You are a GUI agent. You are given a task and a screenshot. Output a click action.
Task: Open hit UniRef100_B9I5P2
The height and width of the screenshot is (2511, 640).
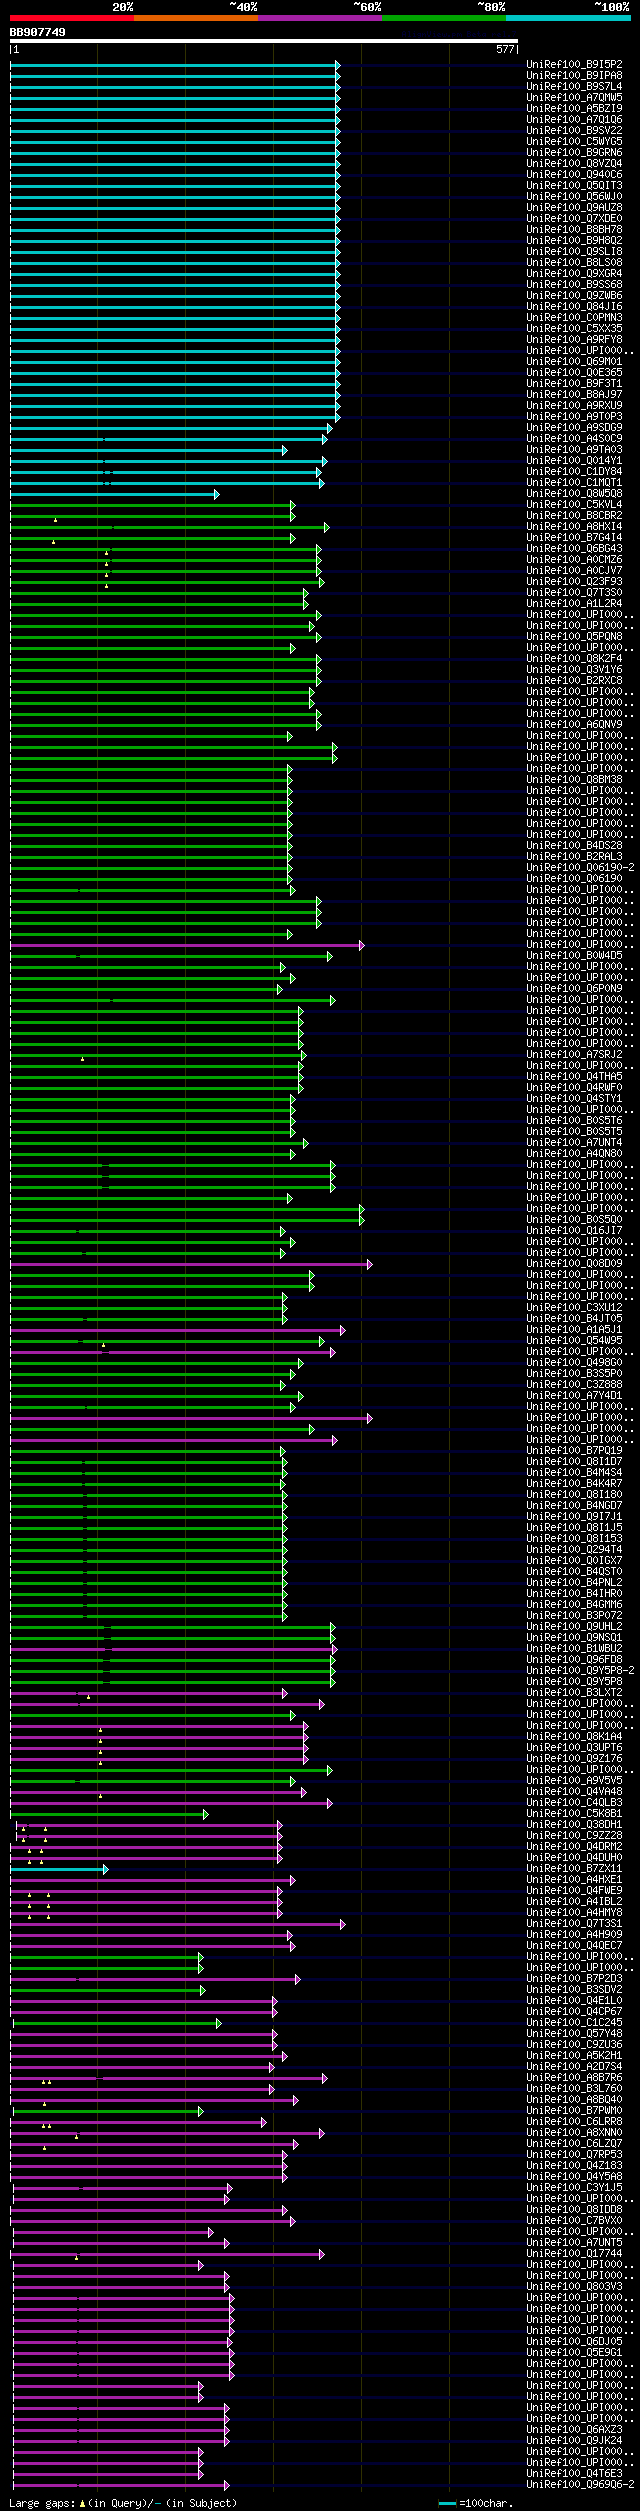[x=574, y=64]
